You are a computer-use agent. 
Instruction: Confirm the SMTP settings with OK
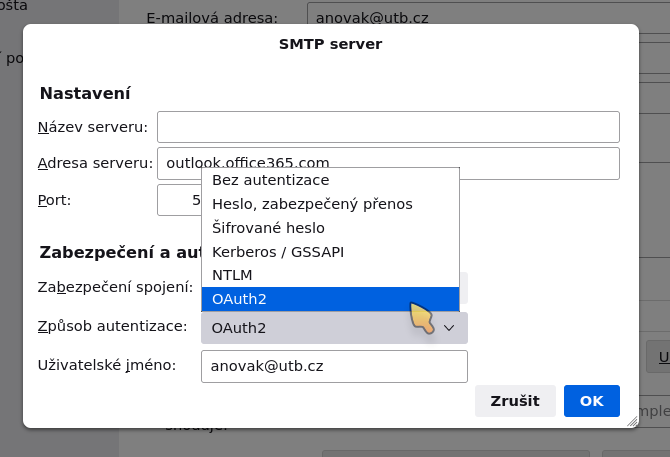click(591, 401)
